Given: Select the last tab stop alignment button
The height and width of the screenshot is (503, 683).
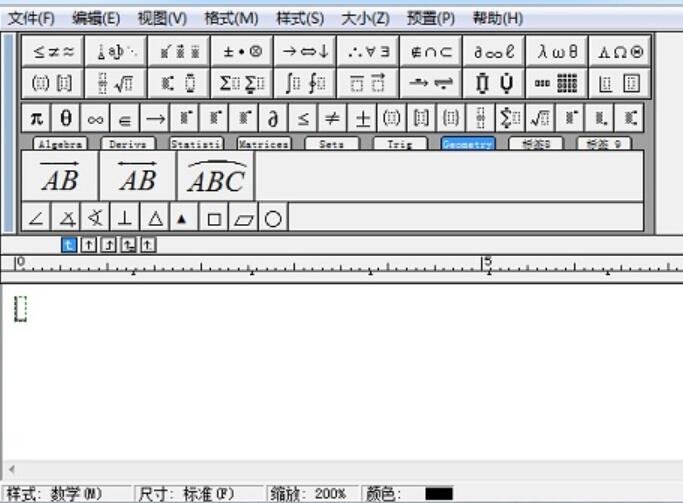Looking at the screenshot, I should (x=148, y=244).
